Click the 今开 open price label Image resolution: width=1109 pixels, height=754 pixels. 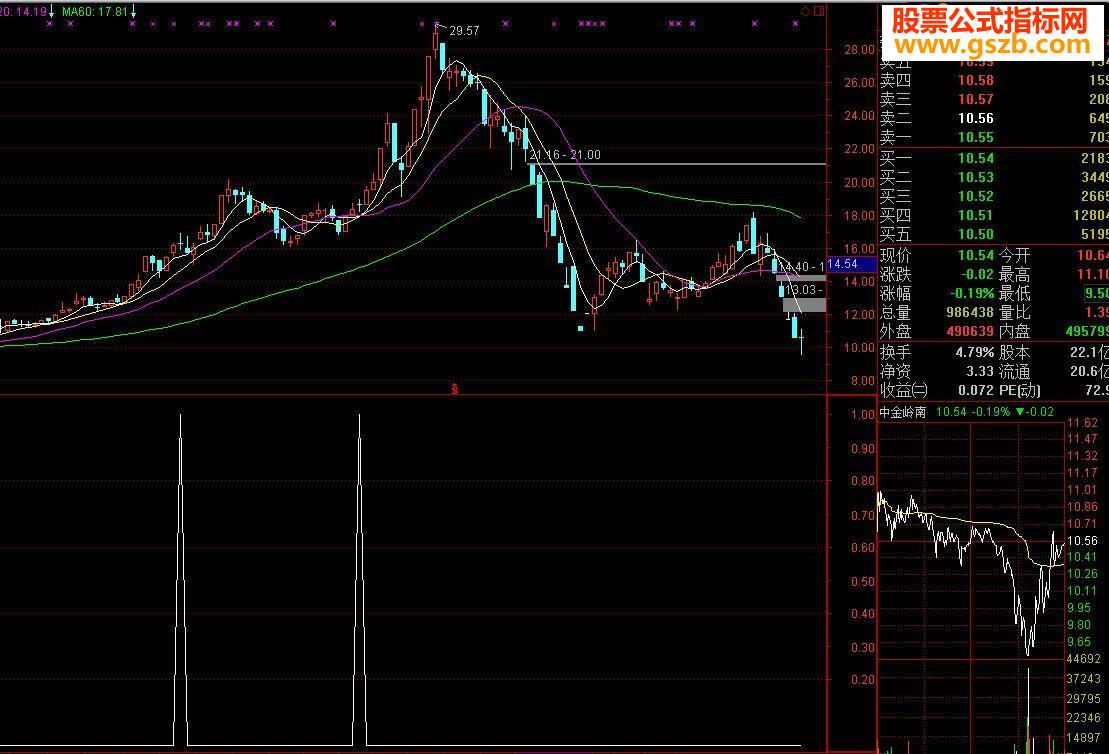coord(1014,255)
